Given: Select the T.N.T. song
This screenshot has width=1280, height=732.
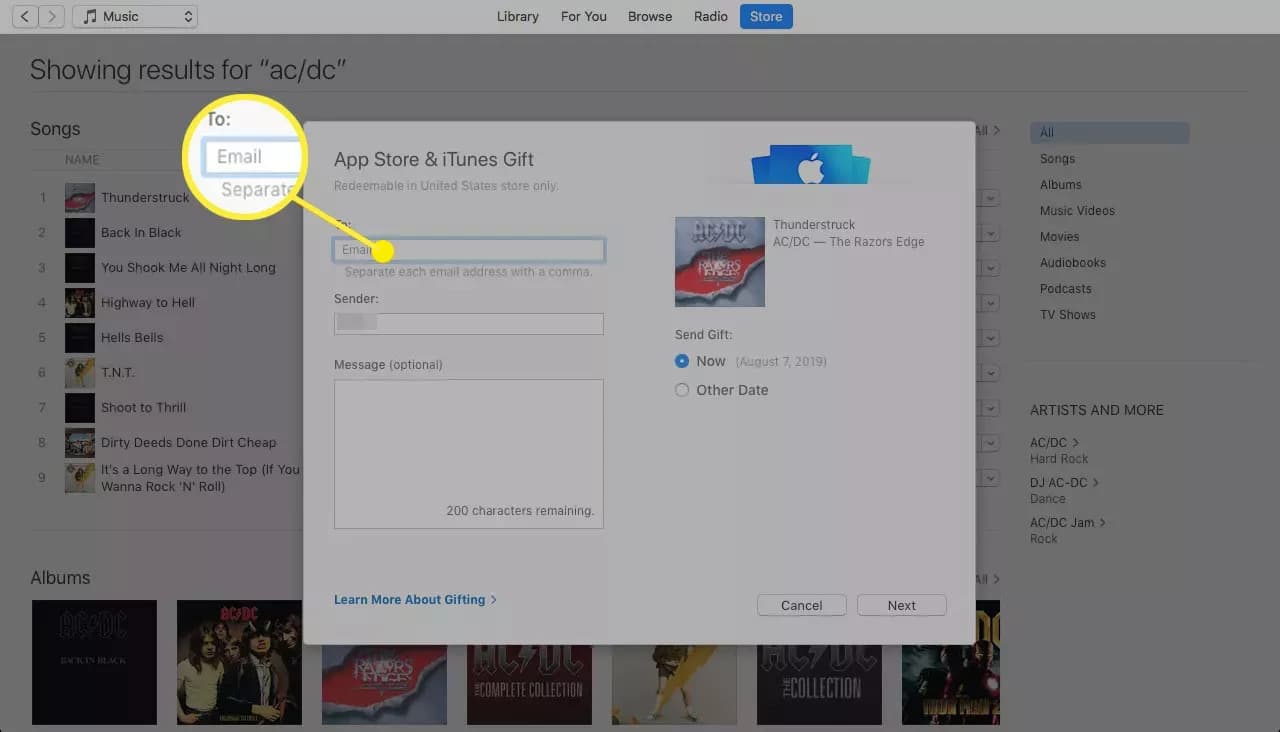Looking at the screenshot, I should pos(118,372).
